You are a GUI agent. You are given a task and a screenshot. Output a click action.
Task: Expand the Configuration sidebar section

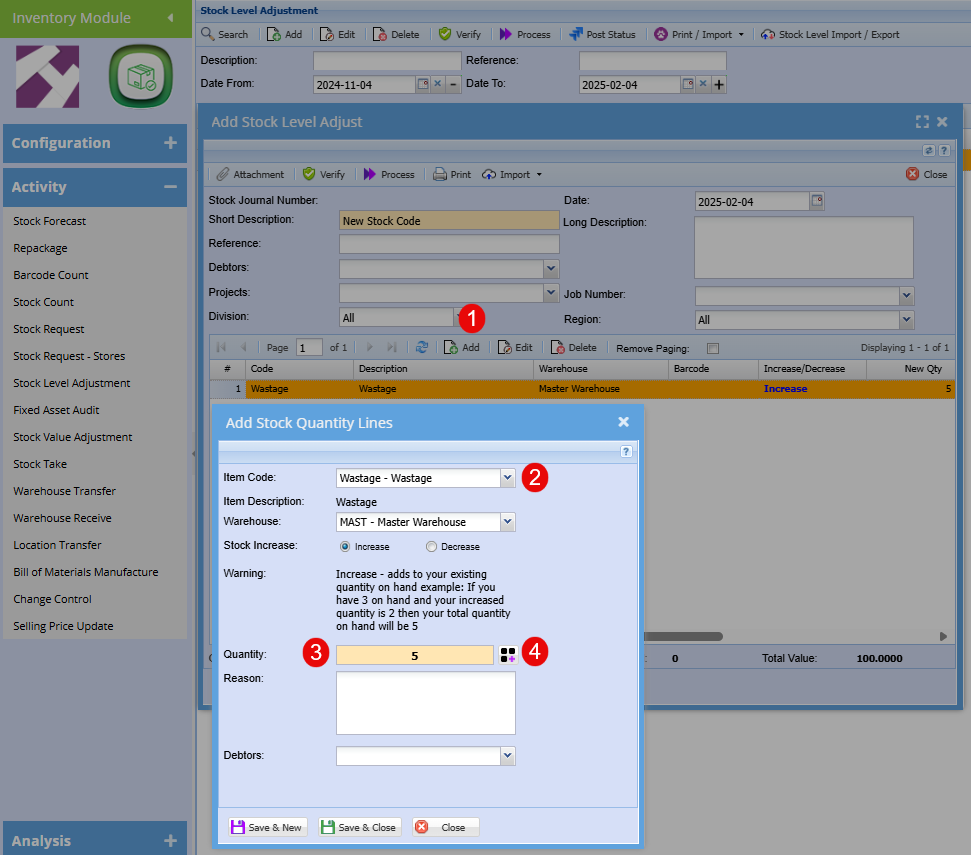click(x=95, y=143)
